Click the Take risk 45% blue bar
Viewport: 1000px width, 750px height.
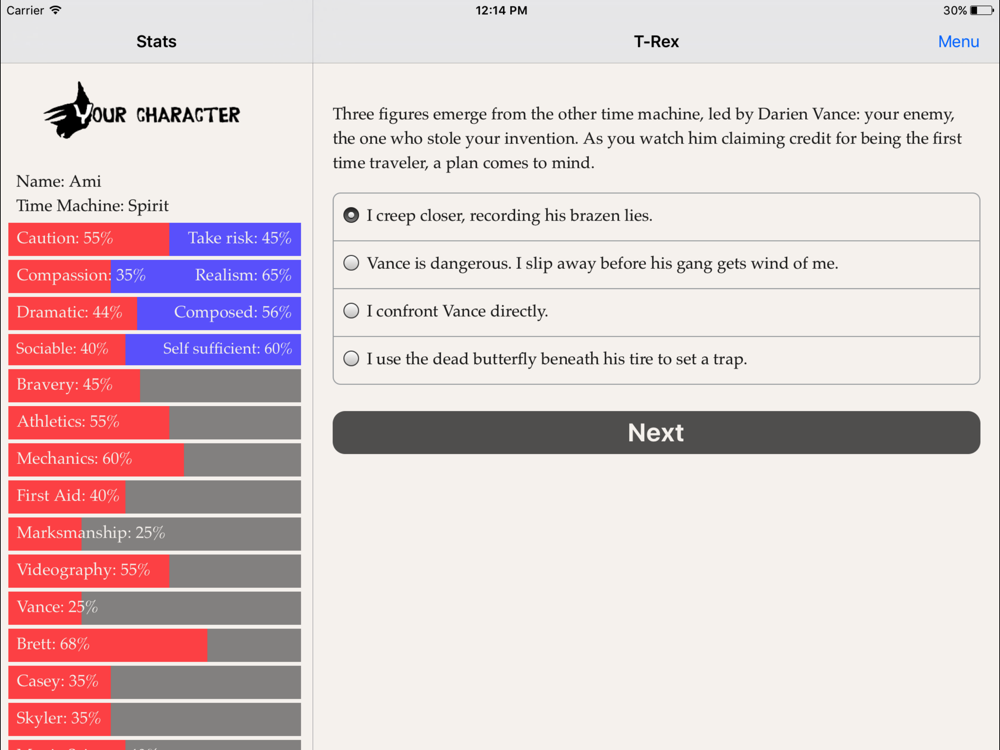[235, 239]
